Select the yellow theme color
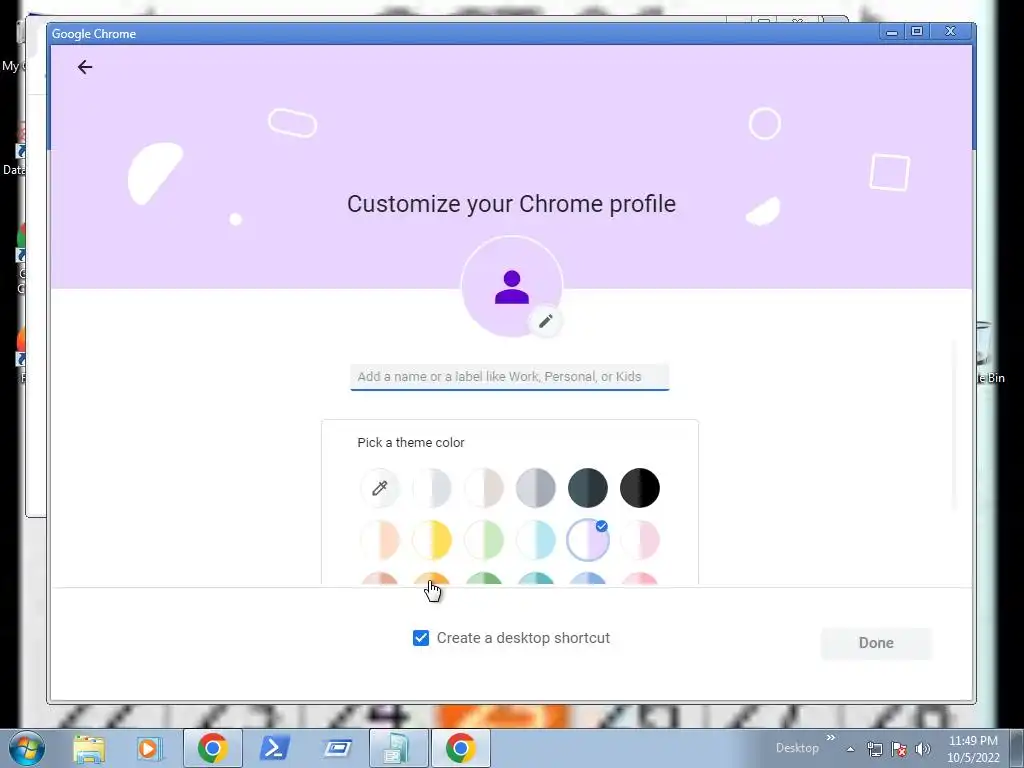 pos(432,540)
